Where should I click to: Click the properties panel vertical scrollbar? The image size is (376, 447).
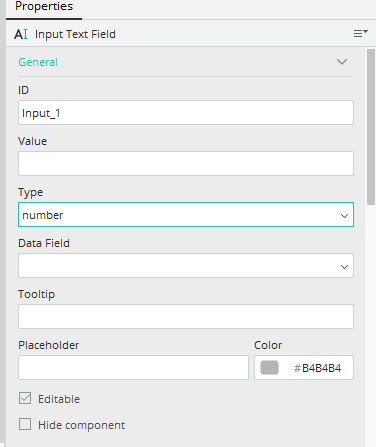(x=371, y=127)
